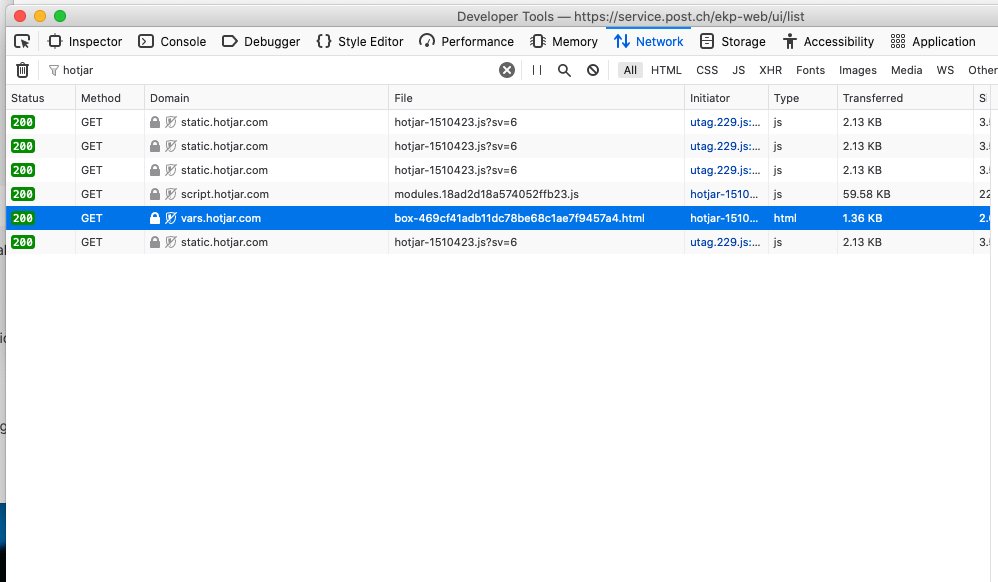Open the network search magnifier
Image resolution: width=998 pixels, height=582 pixels.
pos(564,70)
